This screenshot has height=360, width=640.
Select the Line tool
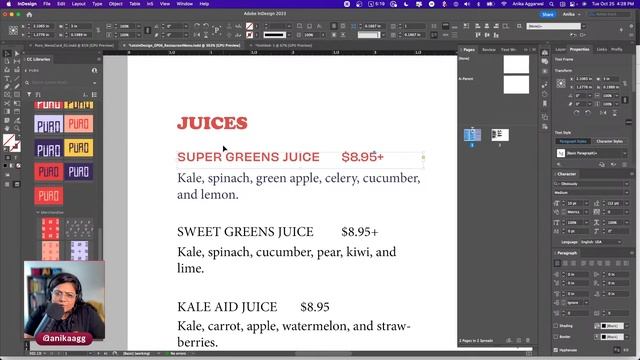tap(17, 78)
